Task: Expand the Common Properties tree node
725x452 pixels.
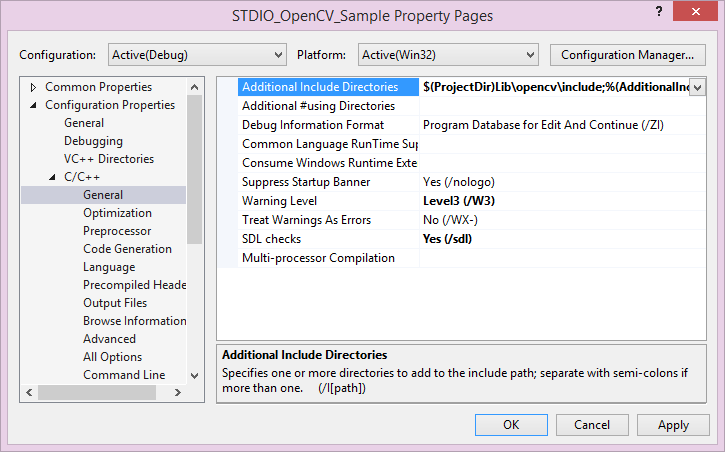Action: pos(33,87)
